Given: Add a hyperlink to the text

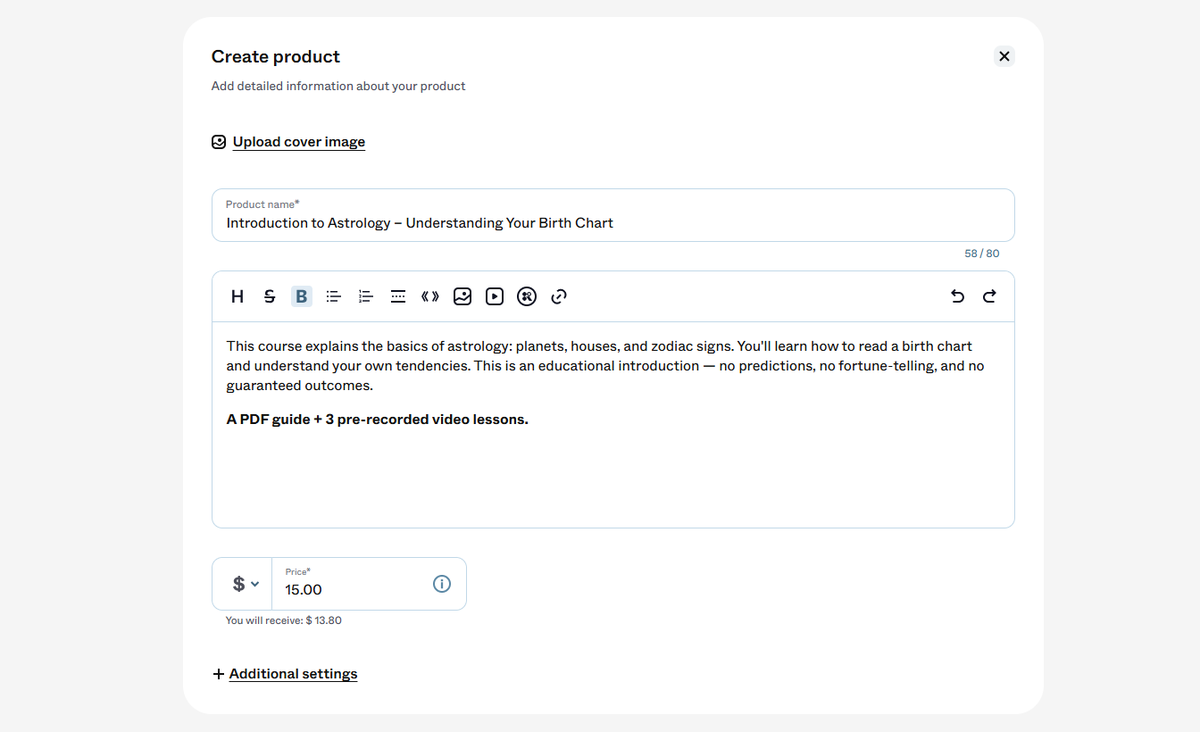Looking at the screenshot, I should pos(559,296).
